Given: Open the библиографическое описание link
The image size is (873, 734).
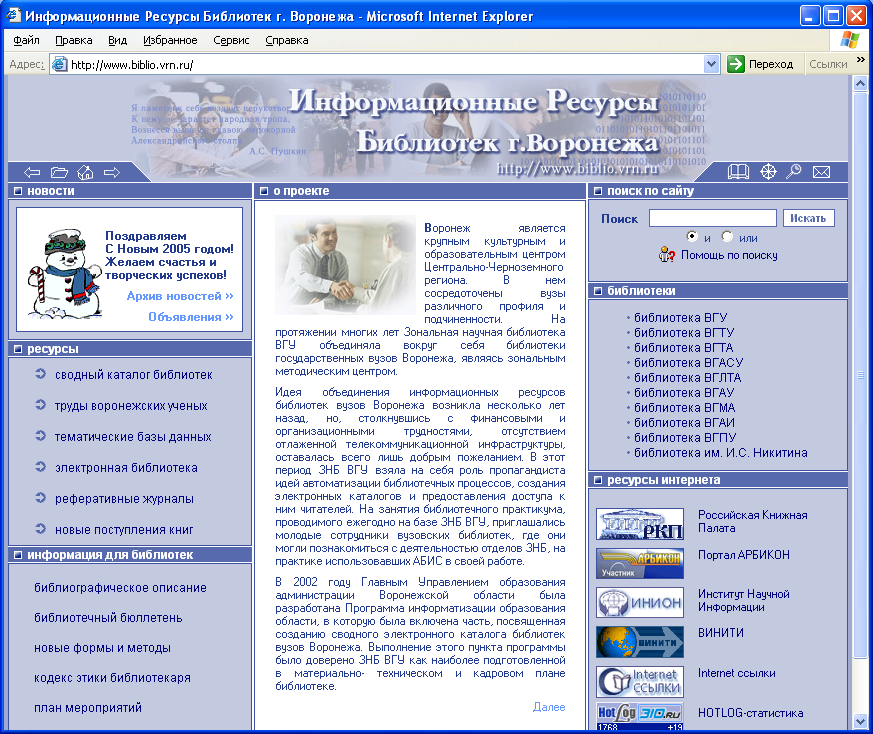Looking at the screenshot, I should click(x=120, y=588).
